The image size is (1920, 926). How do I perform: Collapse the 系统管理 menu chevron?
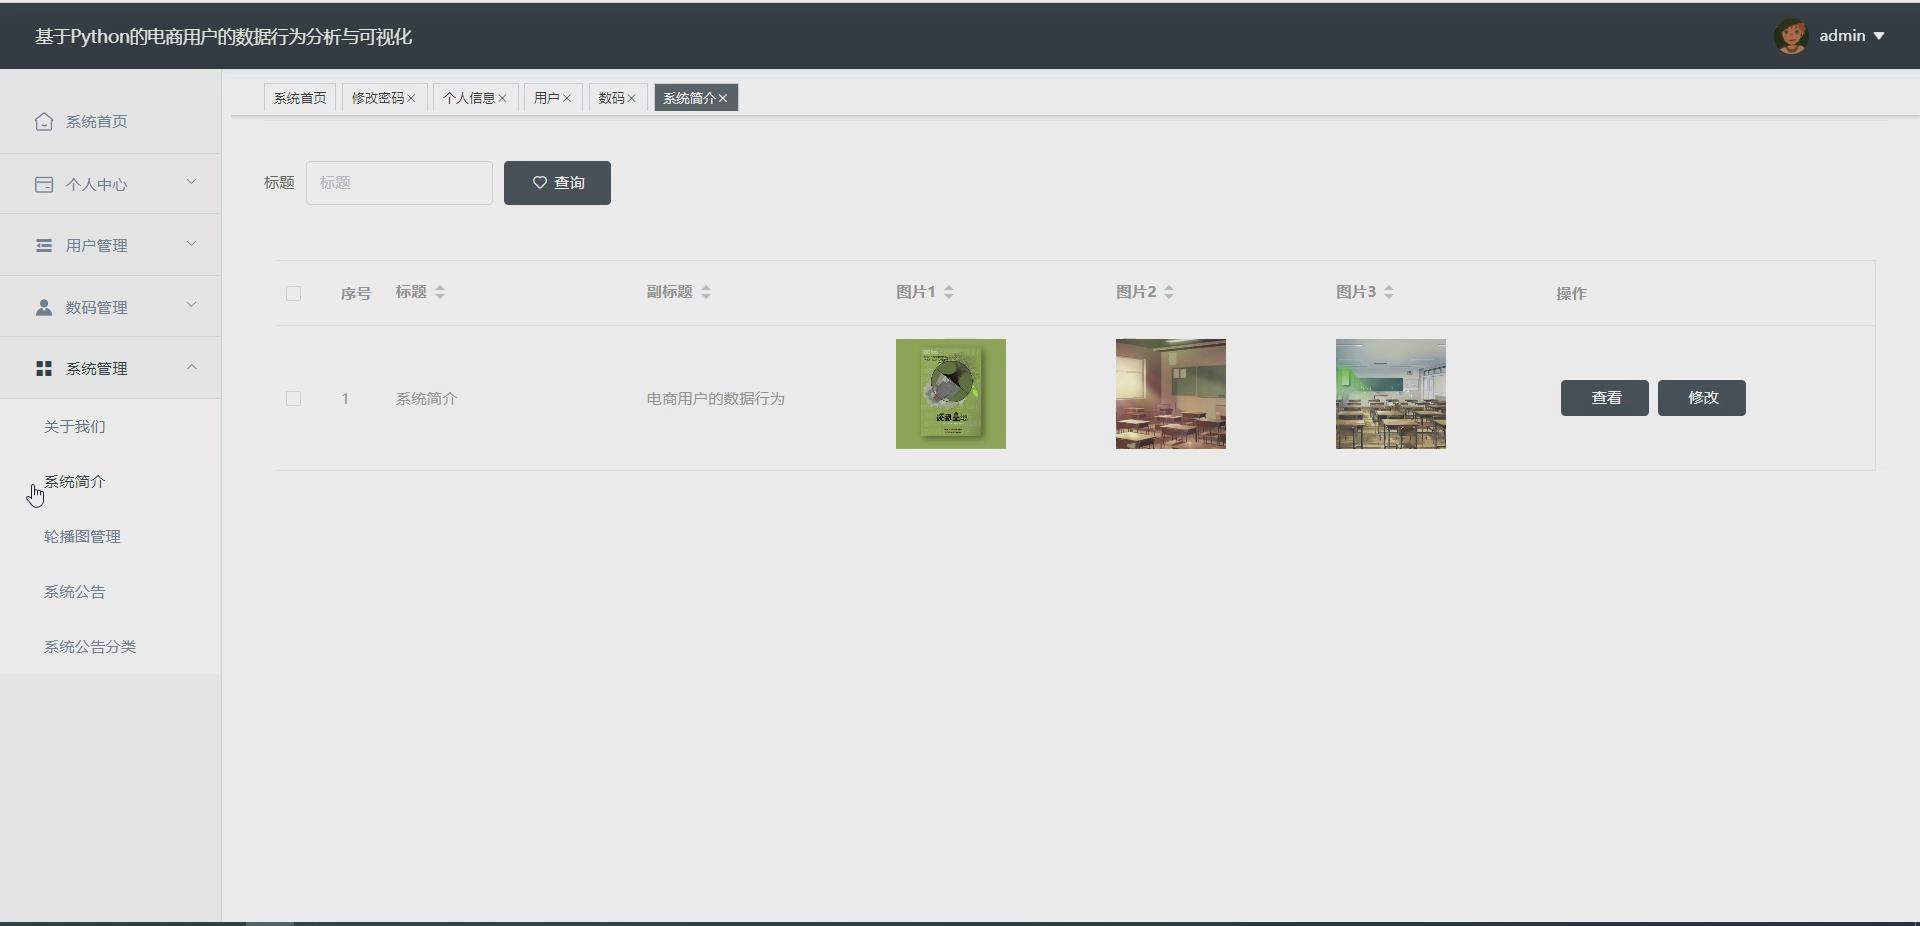[191, 367]
